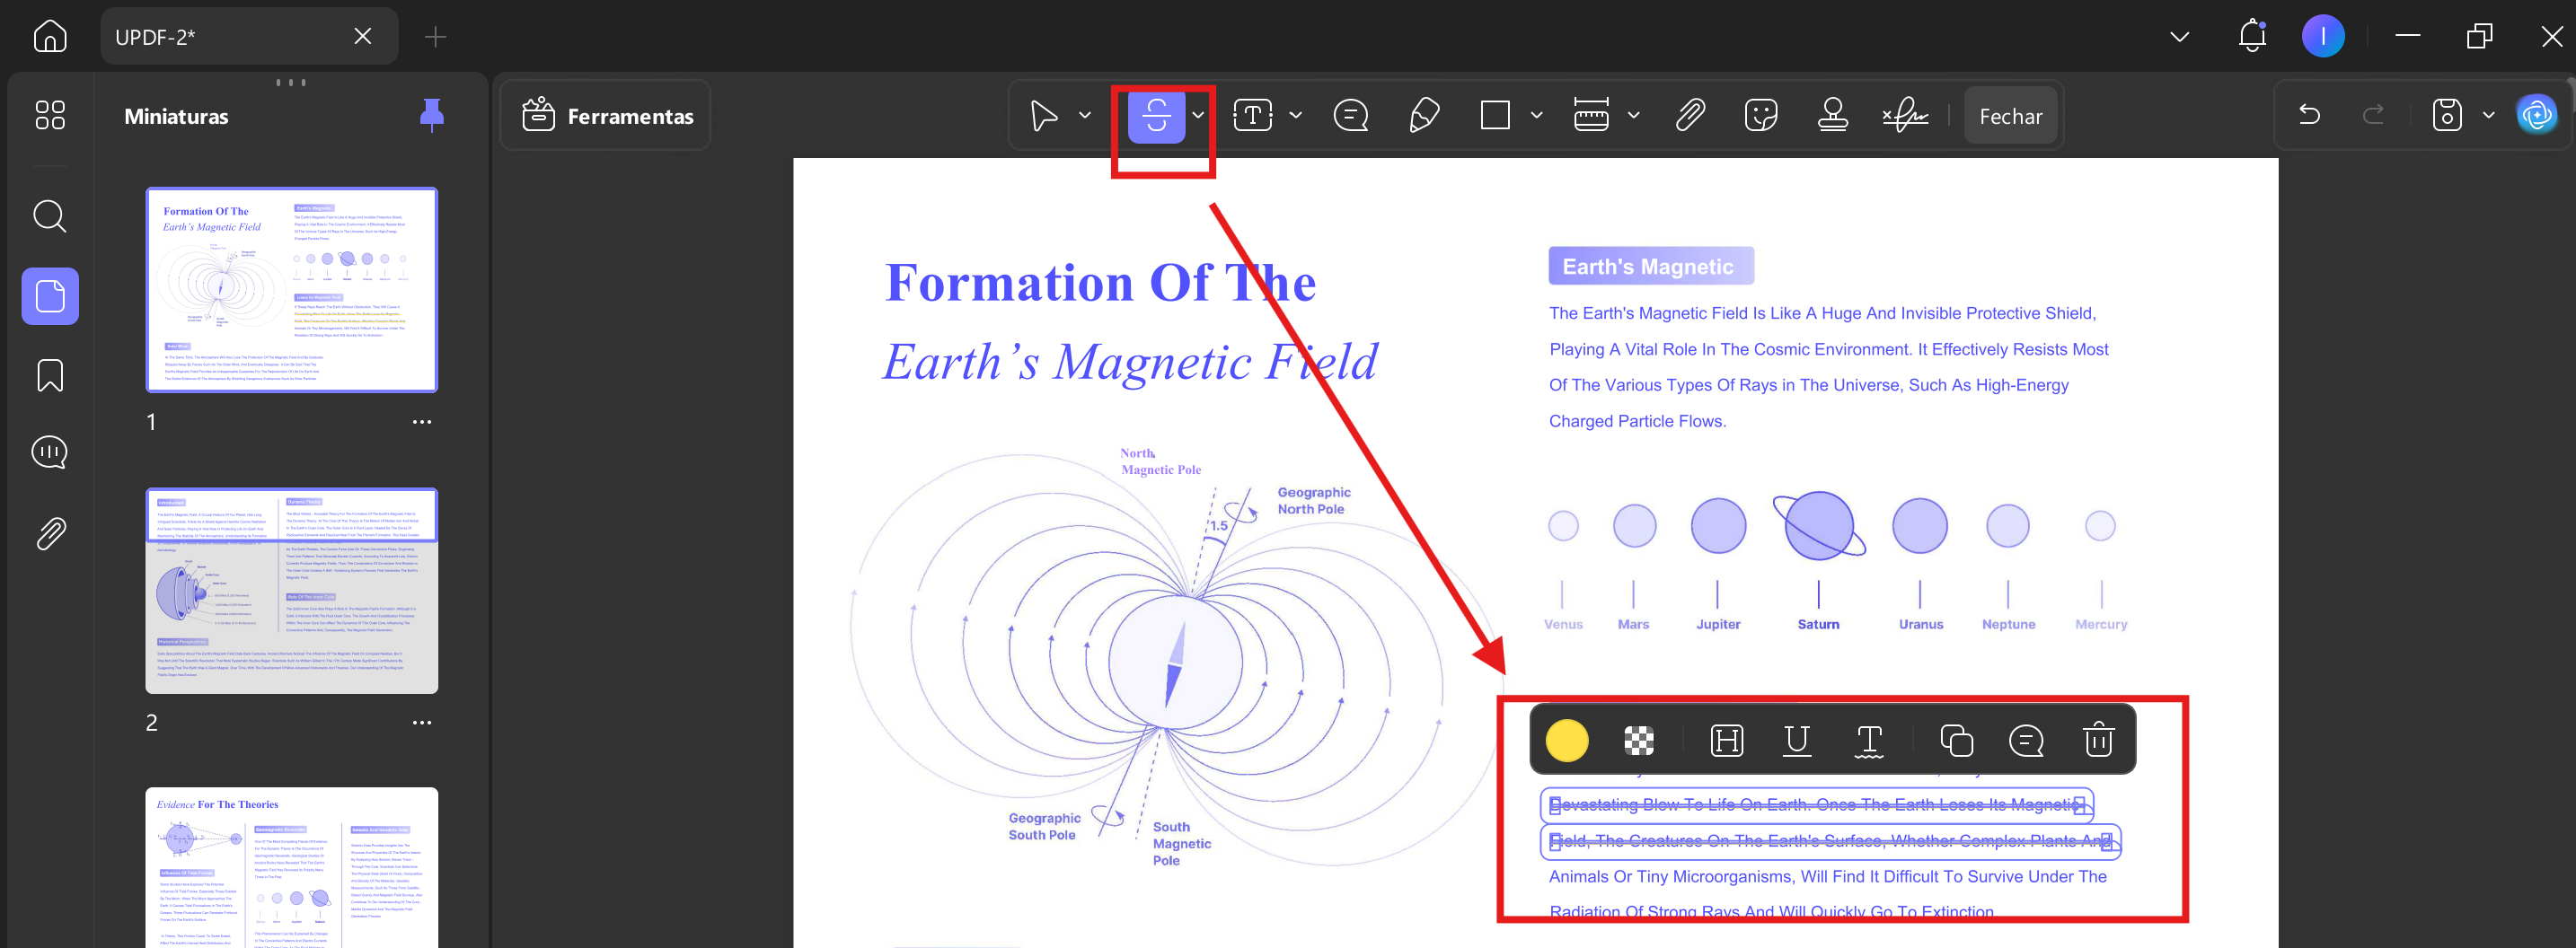Open the more options for page 1
Screen dimensions: 2576x948
pyautogui.click(x=422, y=422)
